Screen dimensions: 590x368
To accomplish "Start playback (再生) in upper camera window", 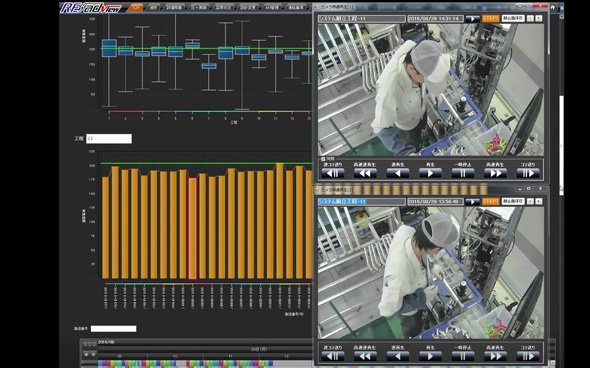I will pos(430,173).
